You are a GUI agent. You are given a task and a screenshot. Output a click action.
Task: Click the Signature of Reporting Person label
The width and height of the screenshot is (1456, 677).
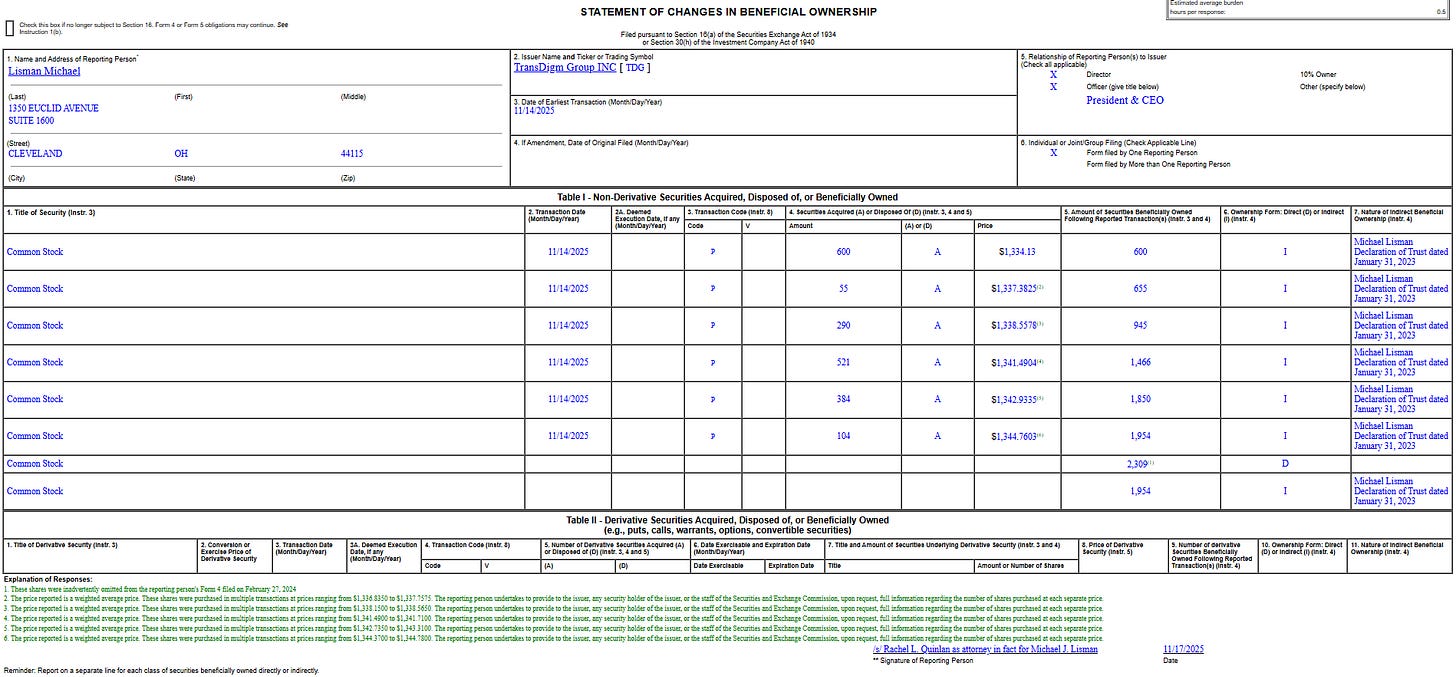pyautogui.click(x=922, y=660)
